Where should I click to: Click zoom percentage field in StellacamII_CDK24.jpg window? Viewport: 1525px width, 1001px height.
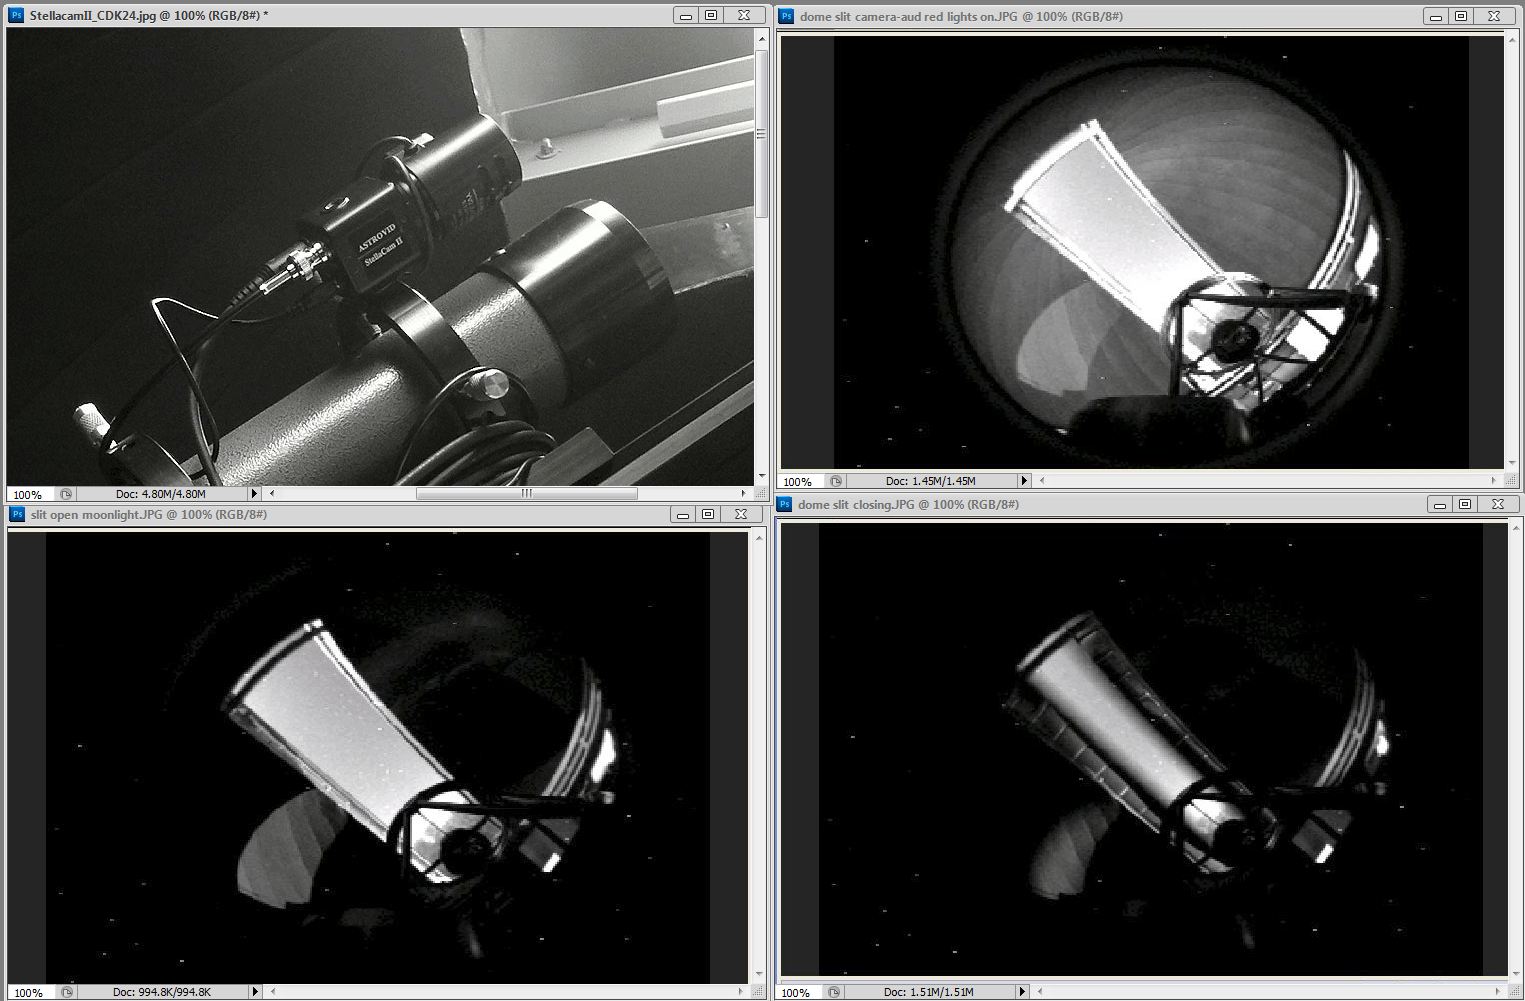click(x=28, y=495)
